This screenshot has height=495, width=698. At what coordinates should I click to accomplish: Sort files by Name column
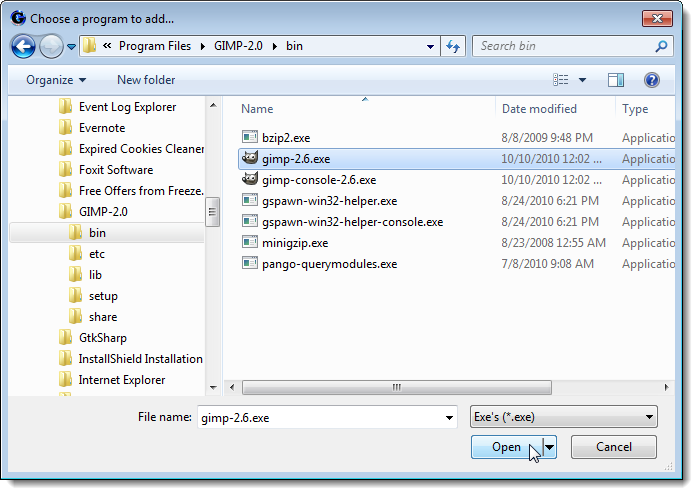pyautogui.click(x=257, y=109)
